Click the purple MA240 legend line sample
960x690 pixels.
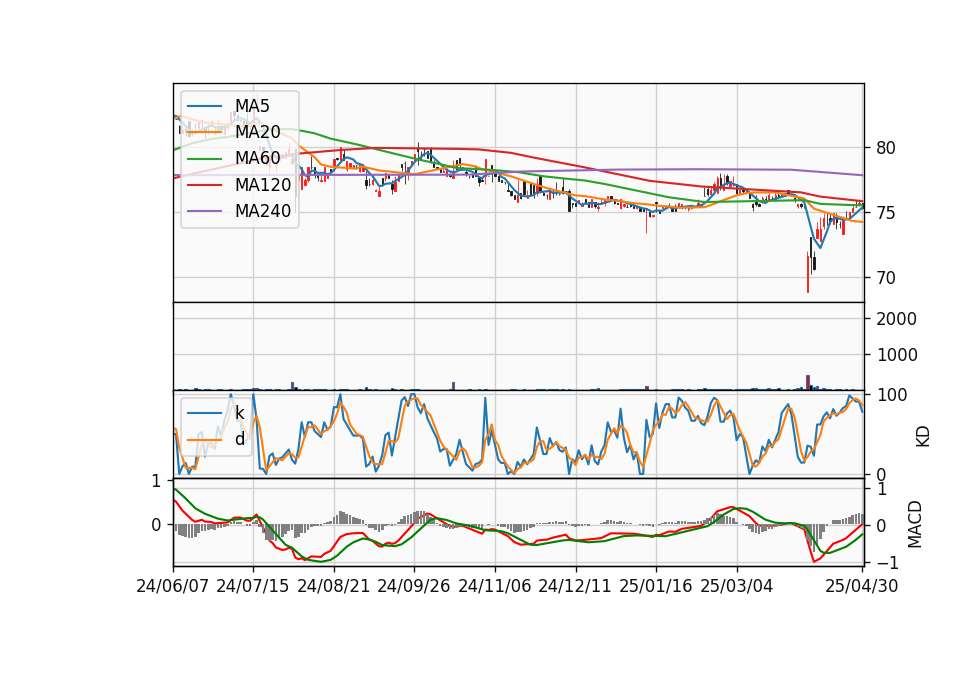click(x=204, y=211)
